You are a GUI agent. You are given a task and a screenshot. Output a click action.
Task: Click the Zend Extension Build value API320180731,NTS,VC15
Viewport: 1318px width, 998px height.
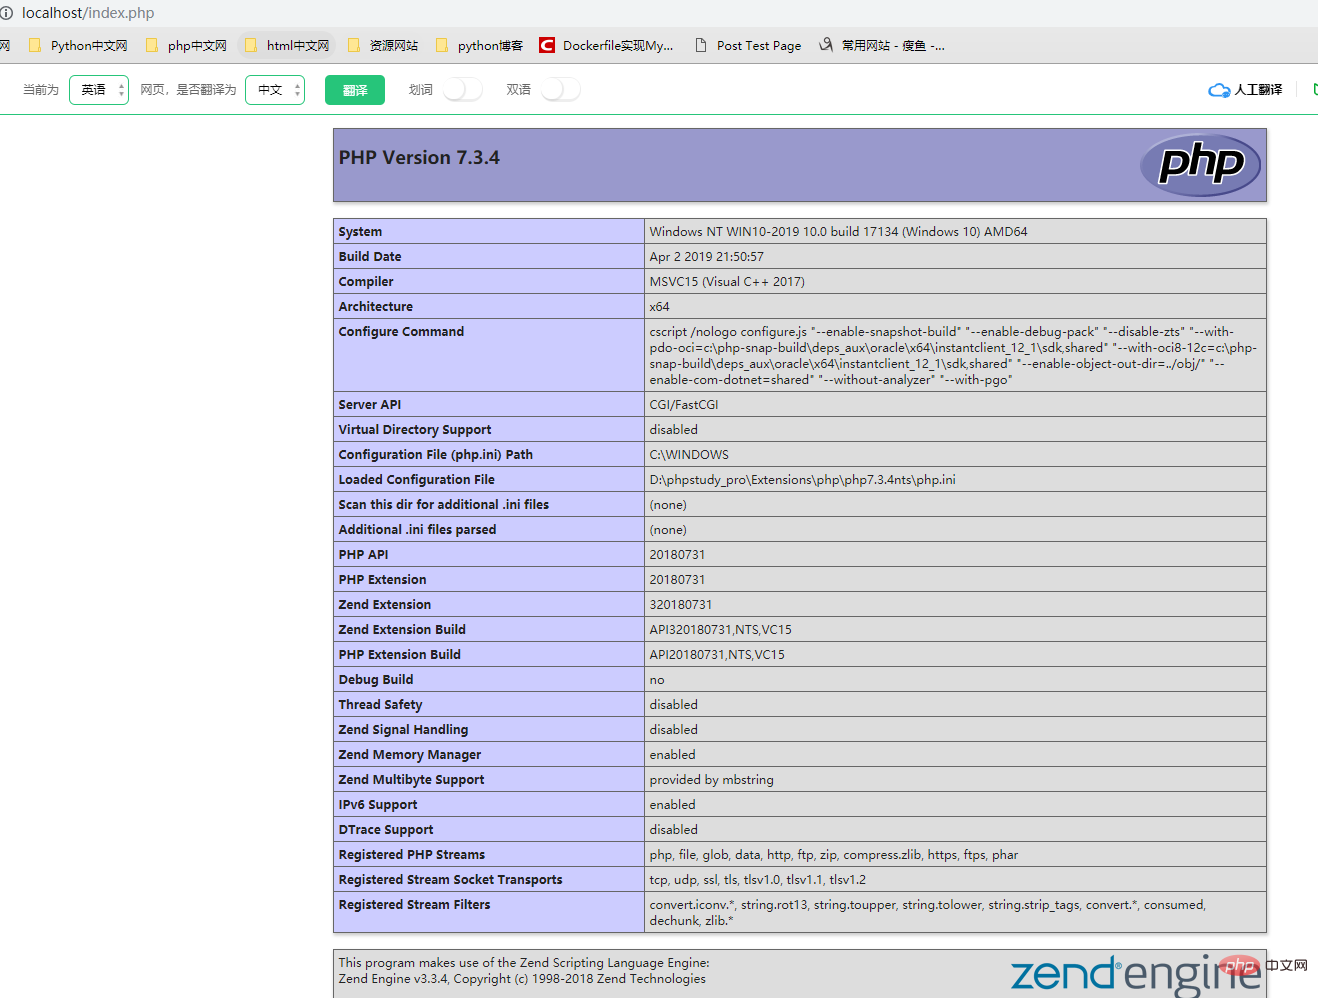[720, 629]
